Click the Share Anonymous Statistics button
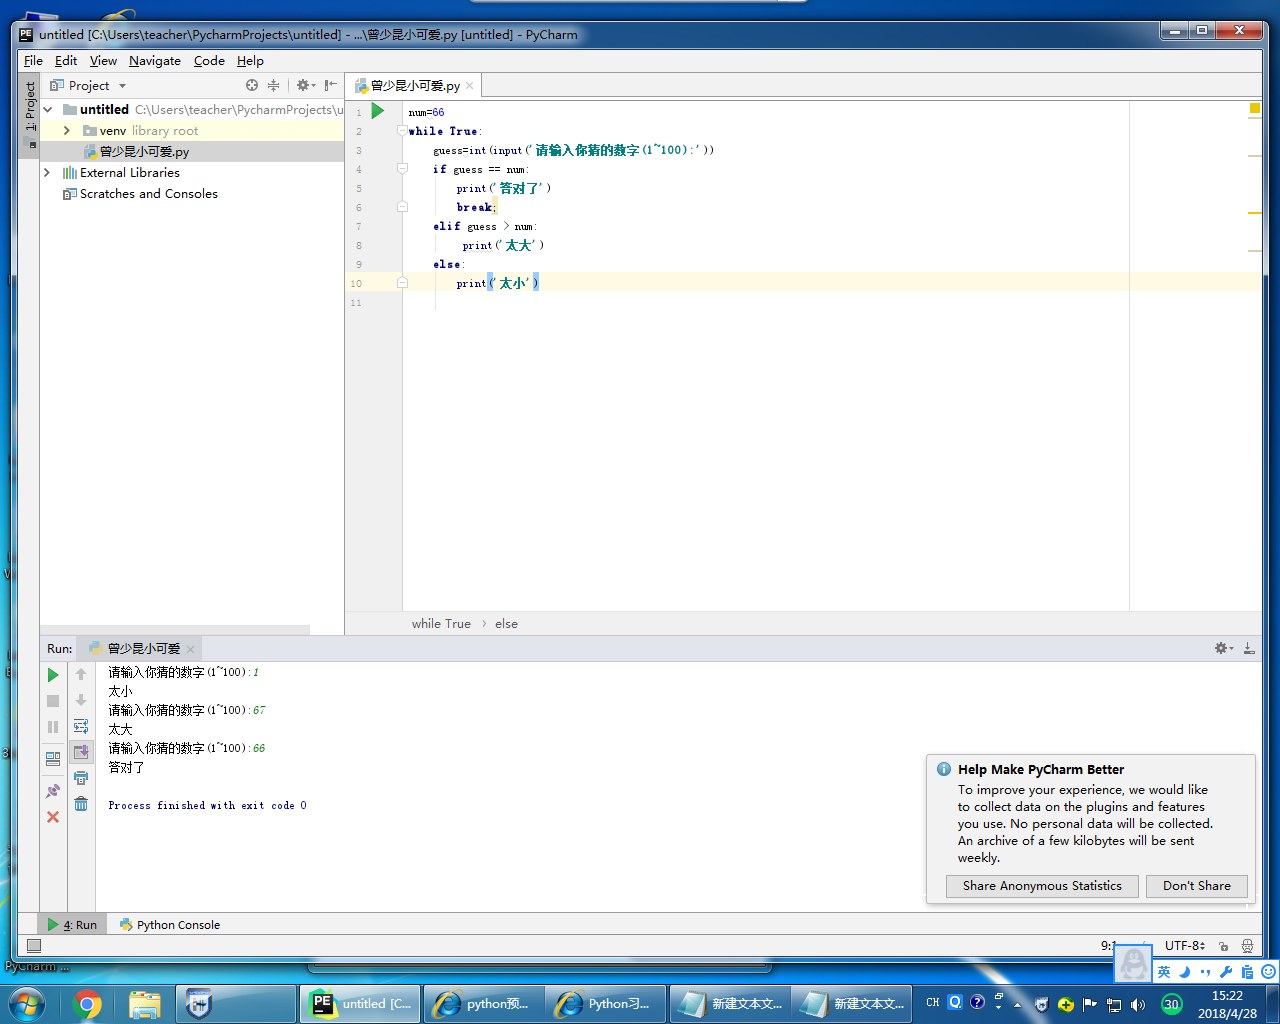The image size is (1280, 1024). (x=1042, y=886)
